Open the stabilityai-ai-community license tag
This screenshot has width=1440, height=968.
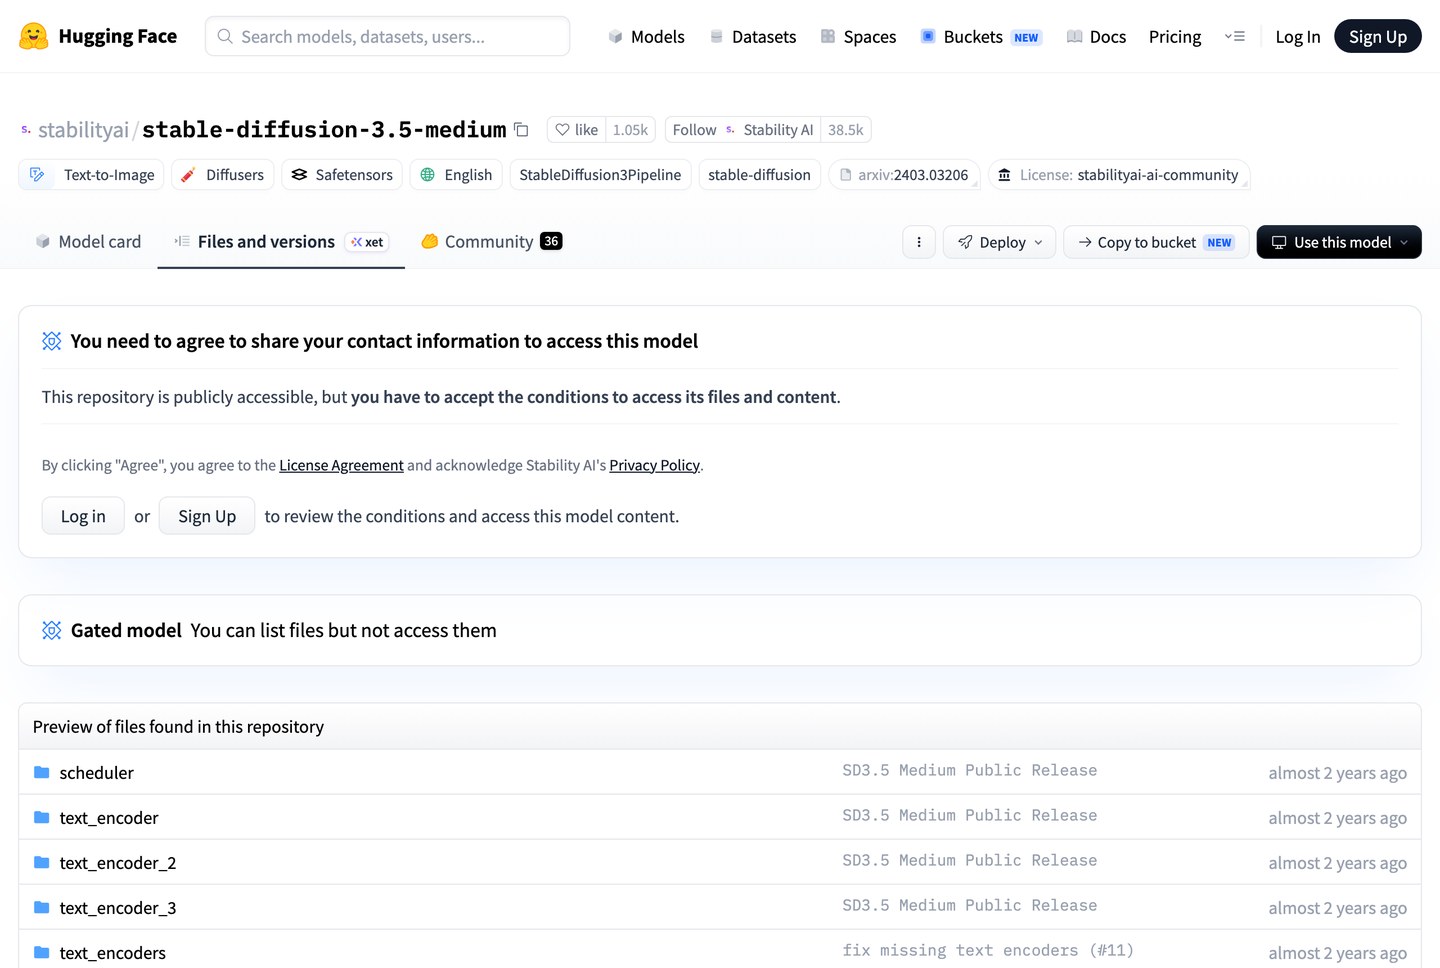pos(1119,175)
